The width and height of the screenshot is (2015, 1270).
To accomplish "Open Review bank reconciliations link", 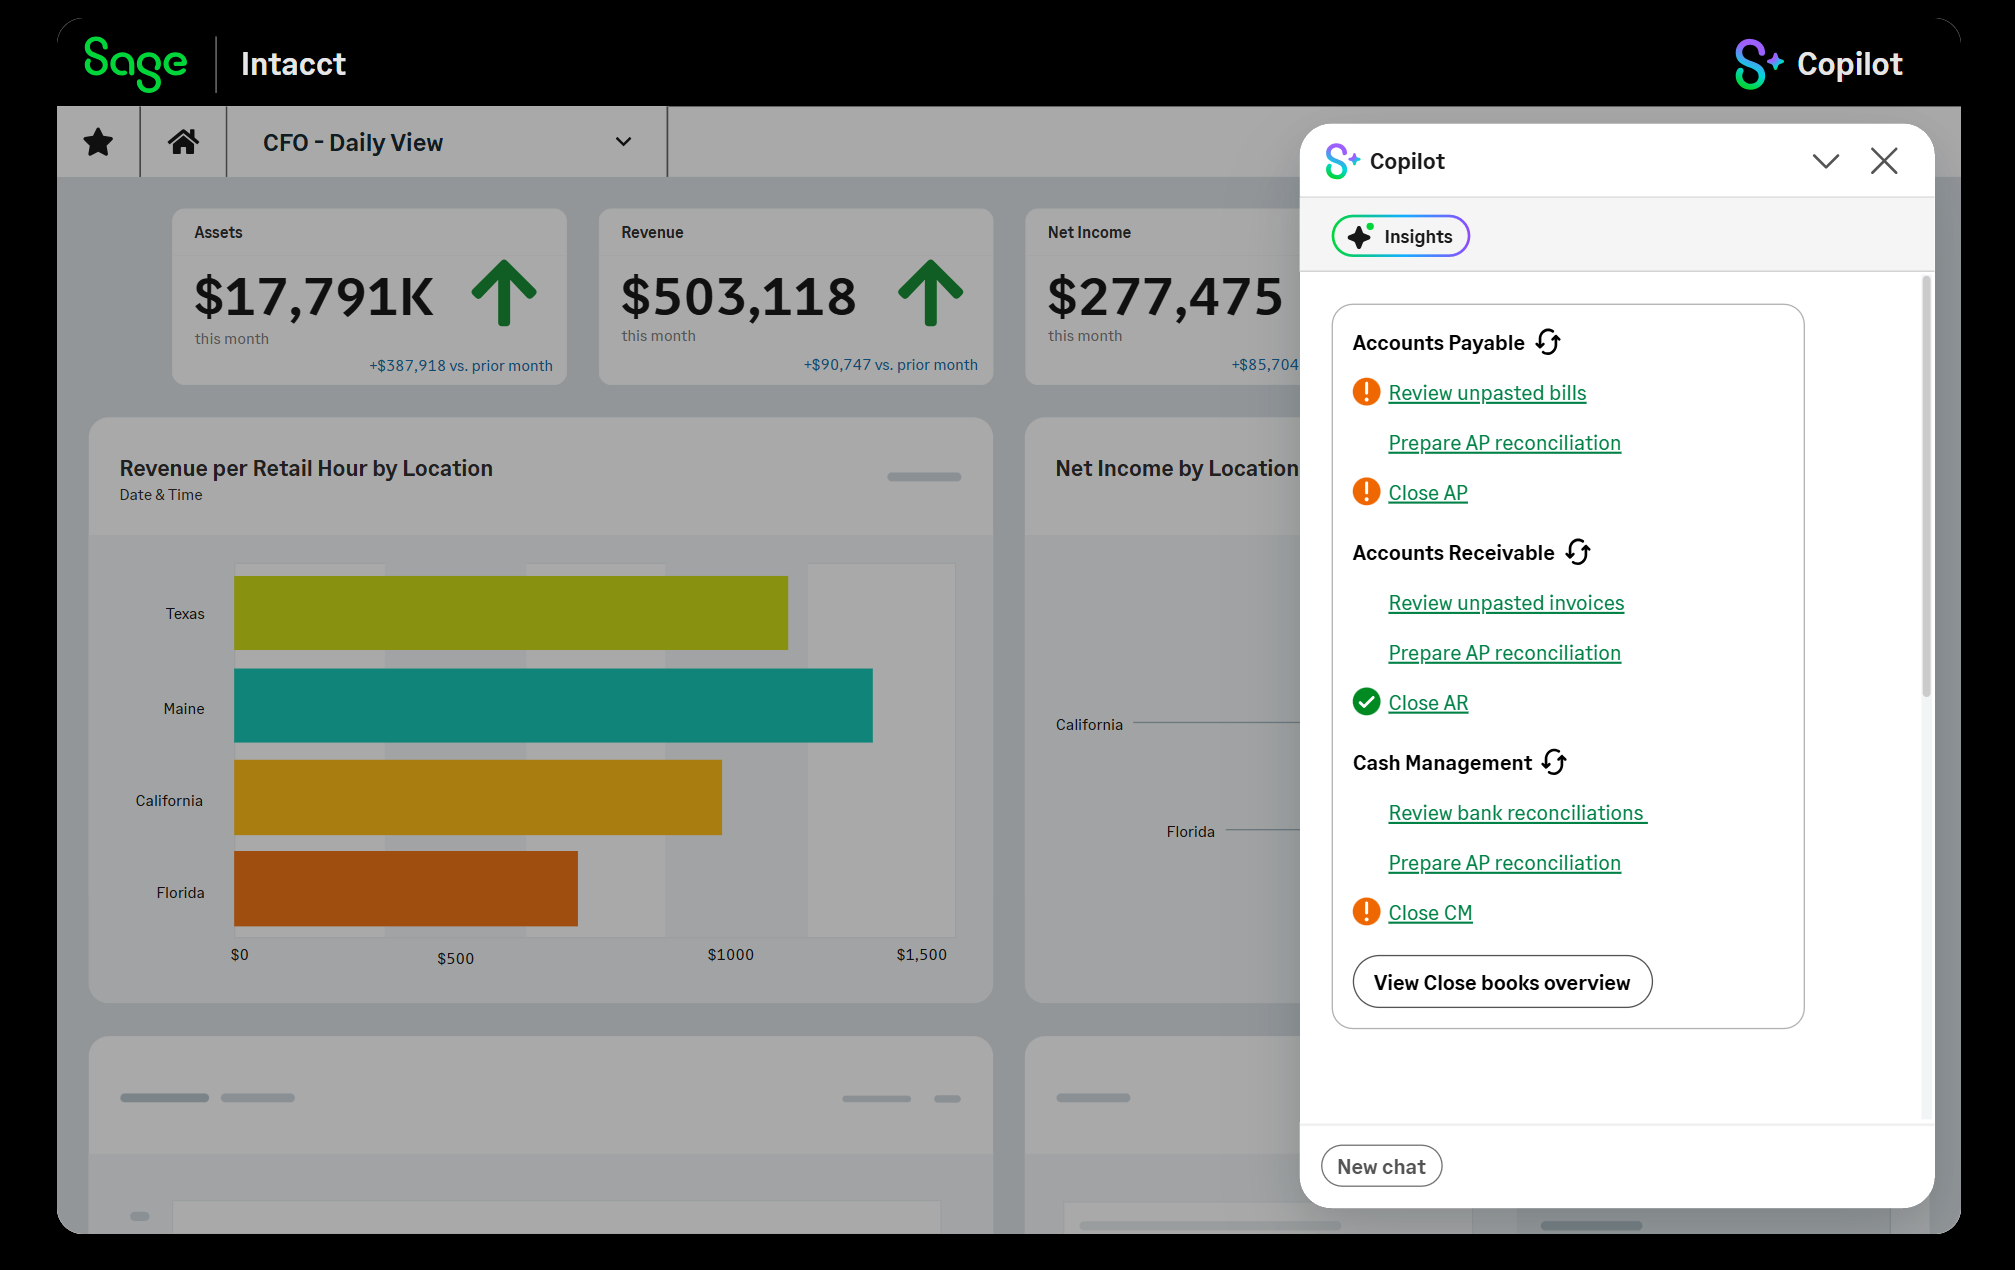I will (x=1517, y=813).
